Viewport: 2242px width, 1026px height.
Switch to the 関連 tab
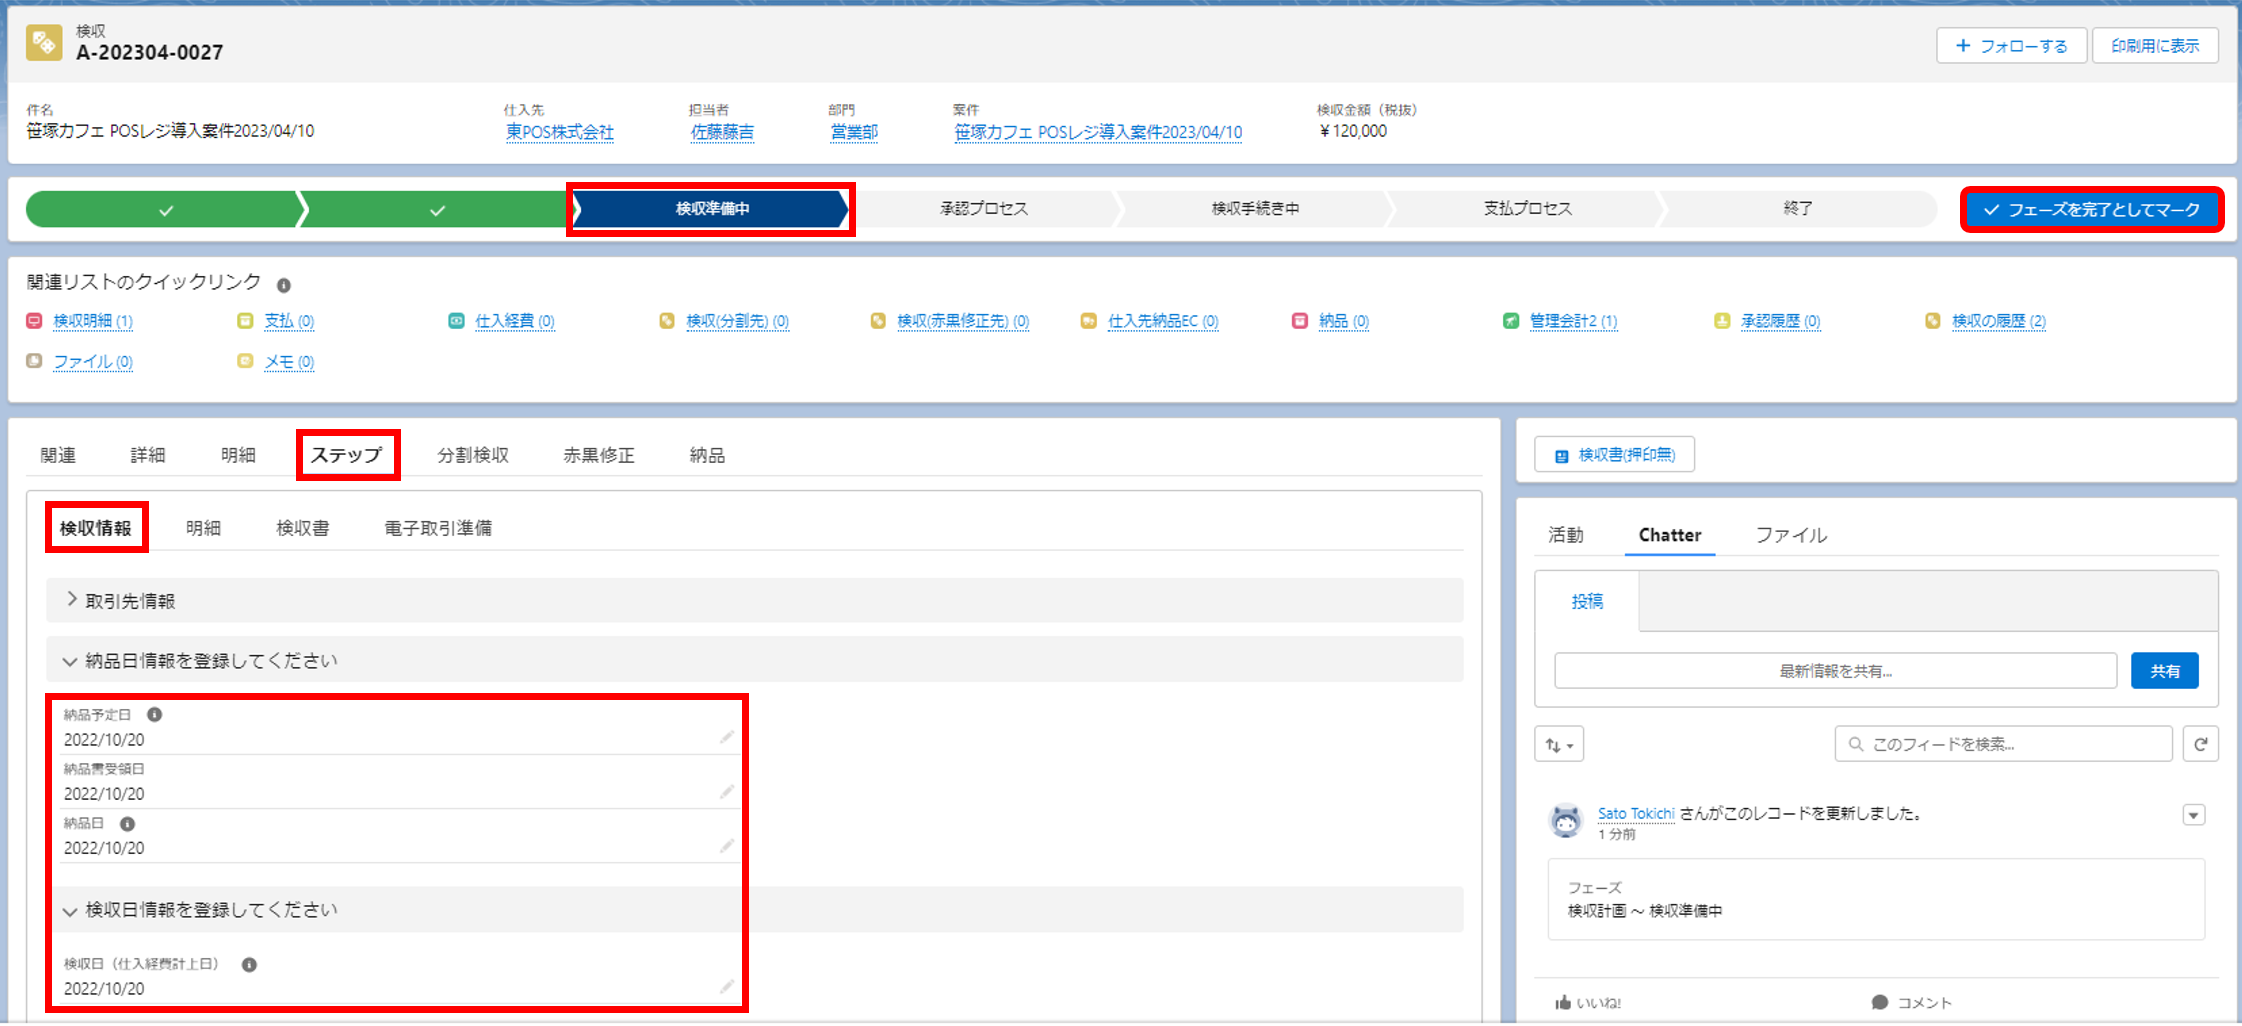click(x=58, y=455)
